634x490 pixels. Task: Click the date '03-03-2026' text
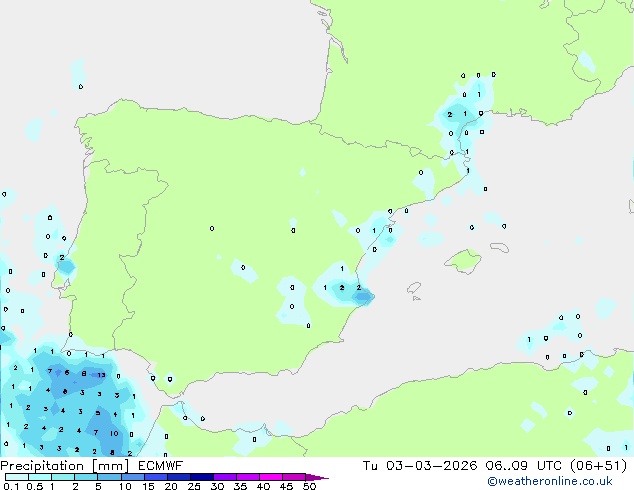click(431, 465)
